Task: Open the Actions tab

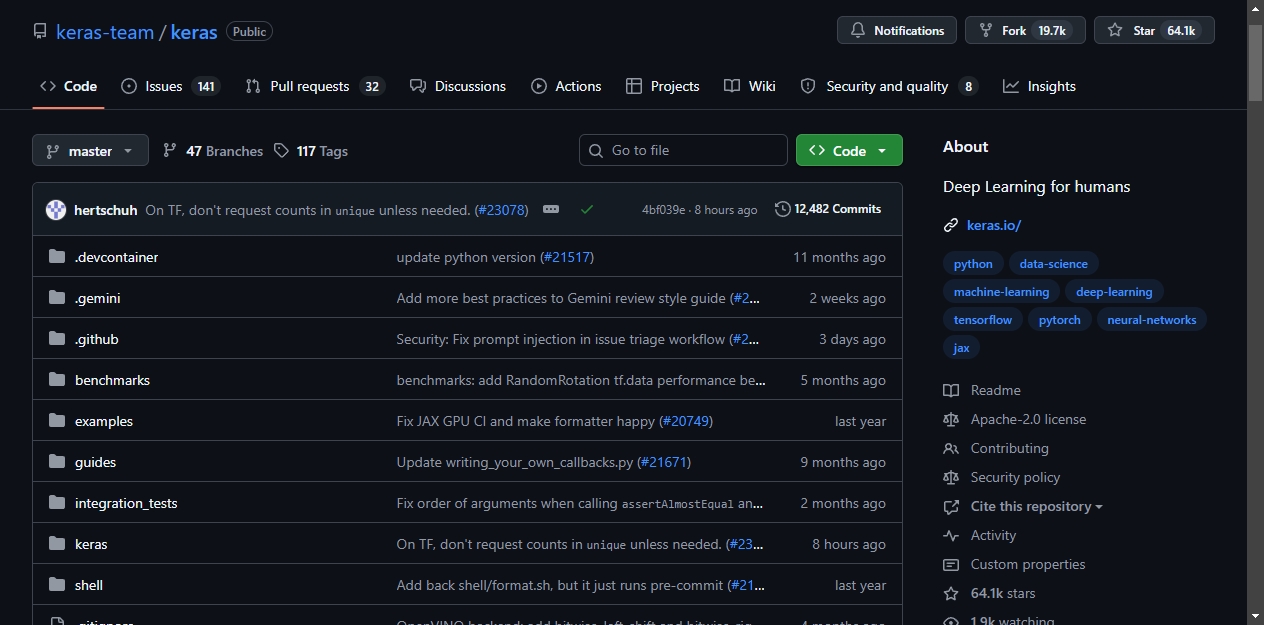Action: [567, 86]
